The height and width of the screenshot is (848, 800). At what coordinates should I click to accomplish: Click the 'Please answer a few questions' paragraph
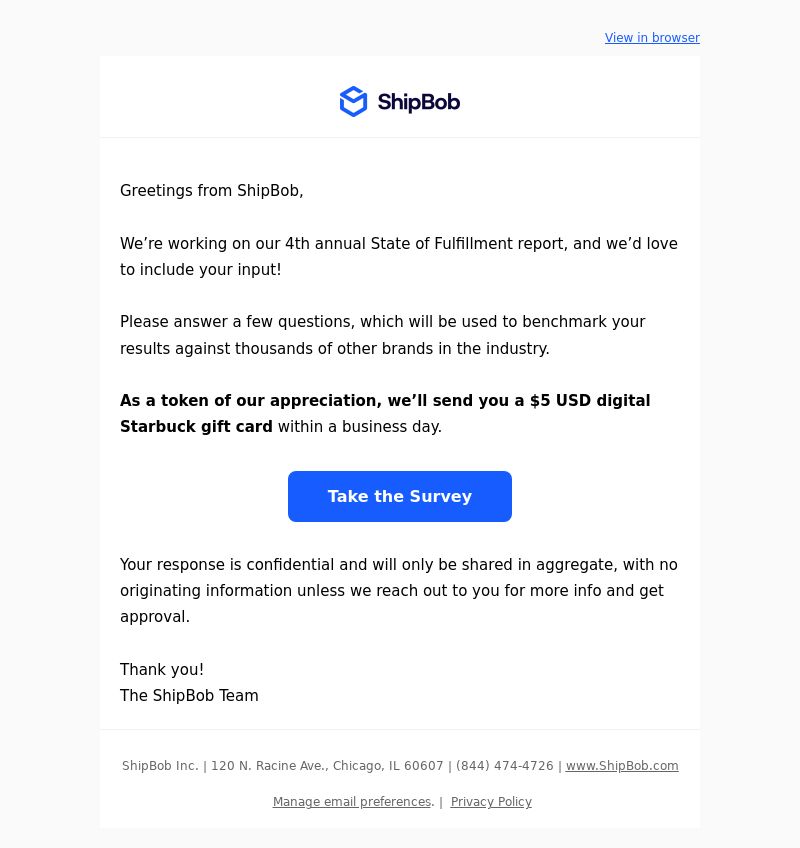coord(382,335)
